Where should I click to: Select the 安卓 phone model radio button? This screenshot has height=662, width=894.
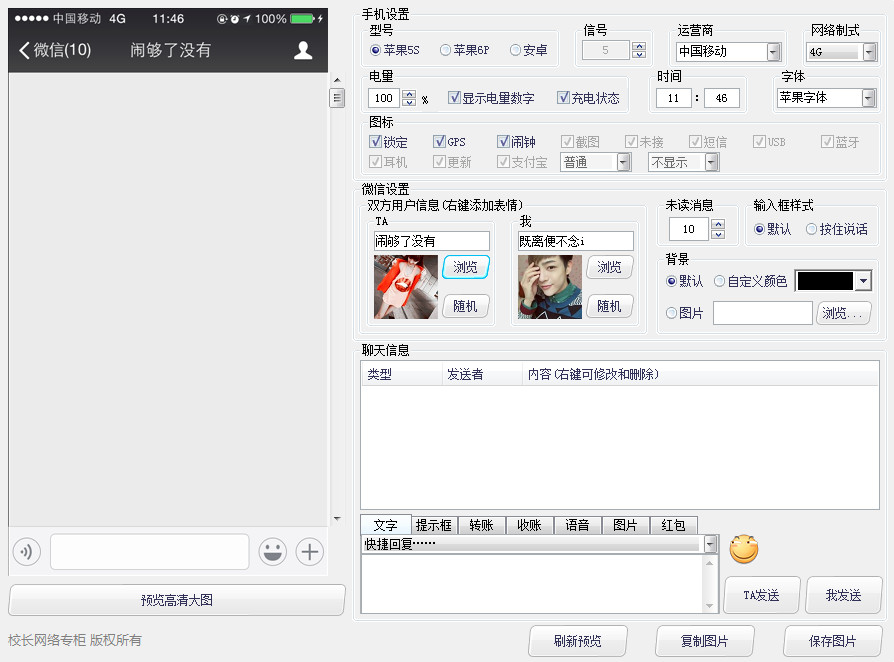pyautogui.click(x=516, y=50)
